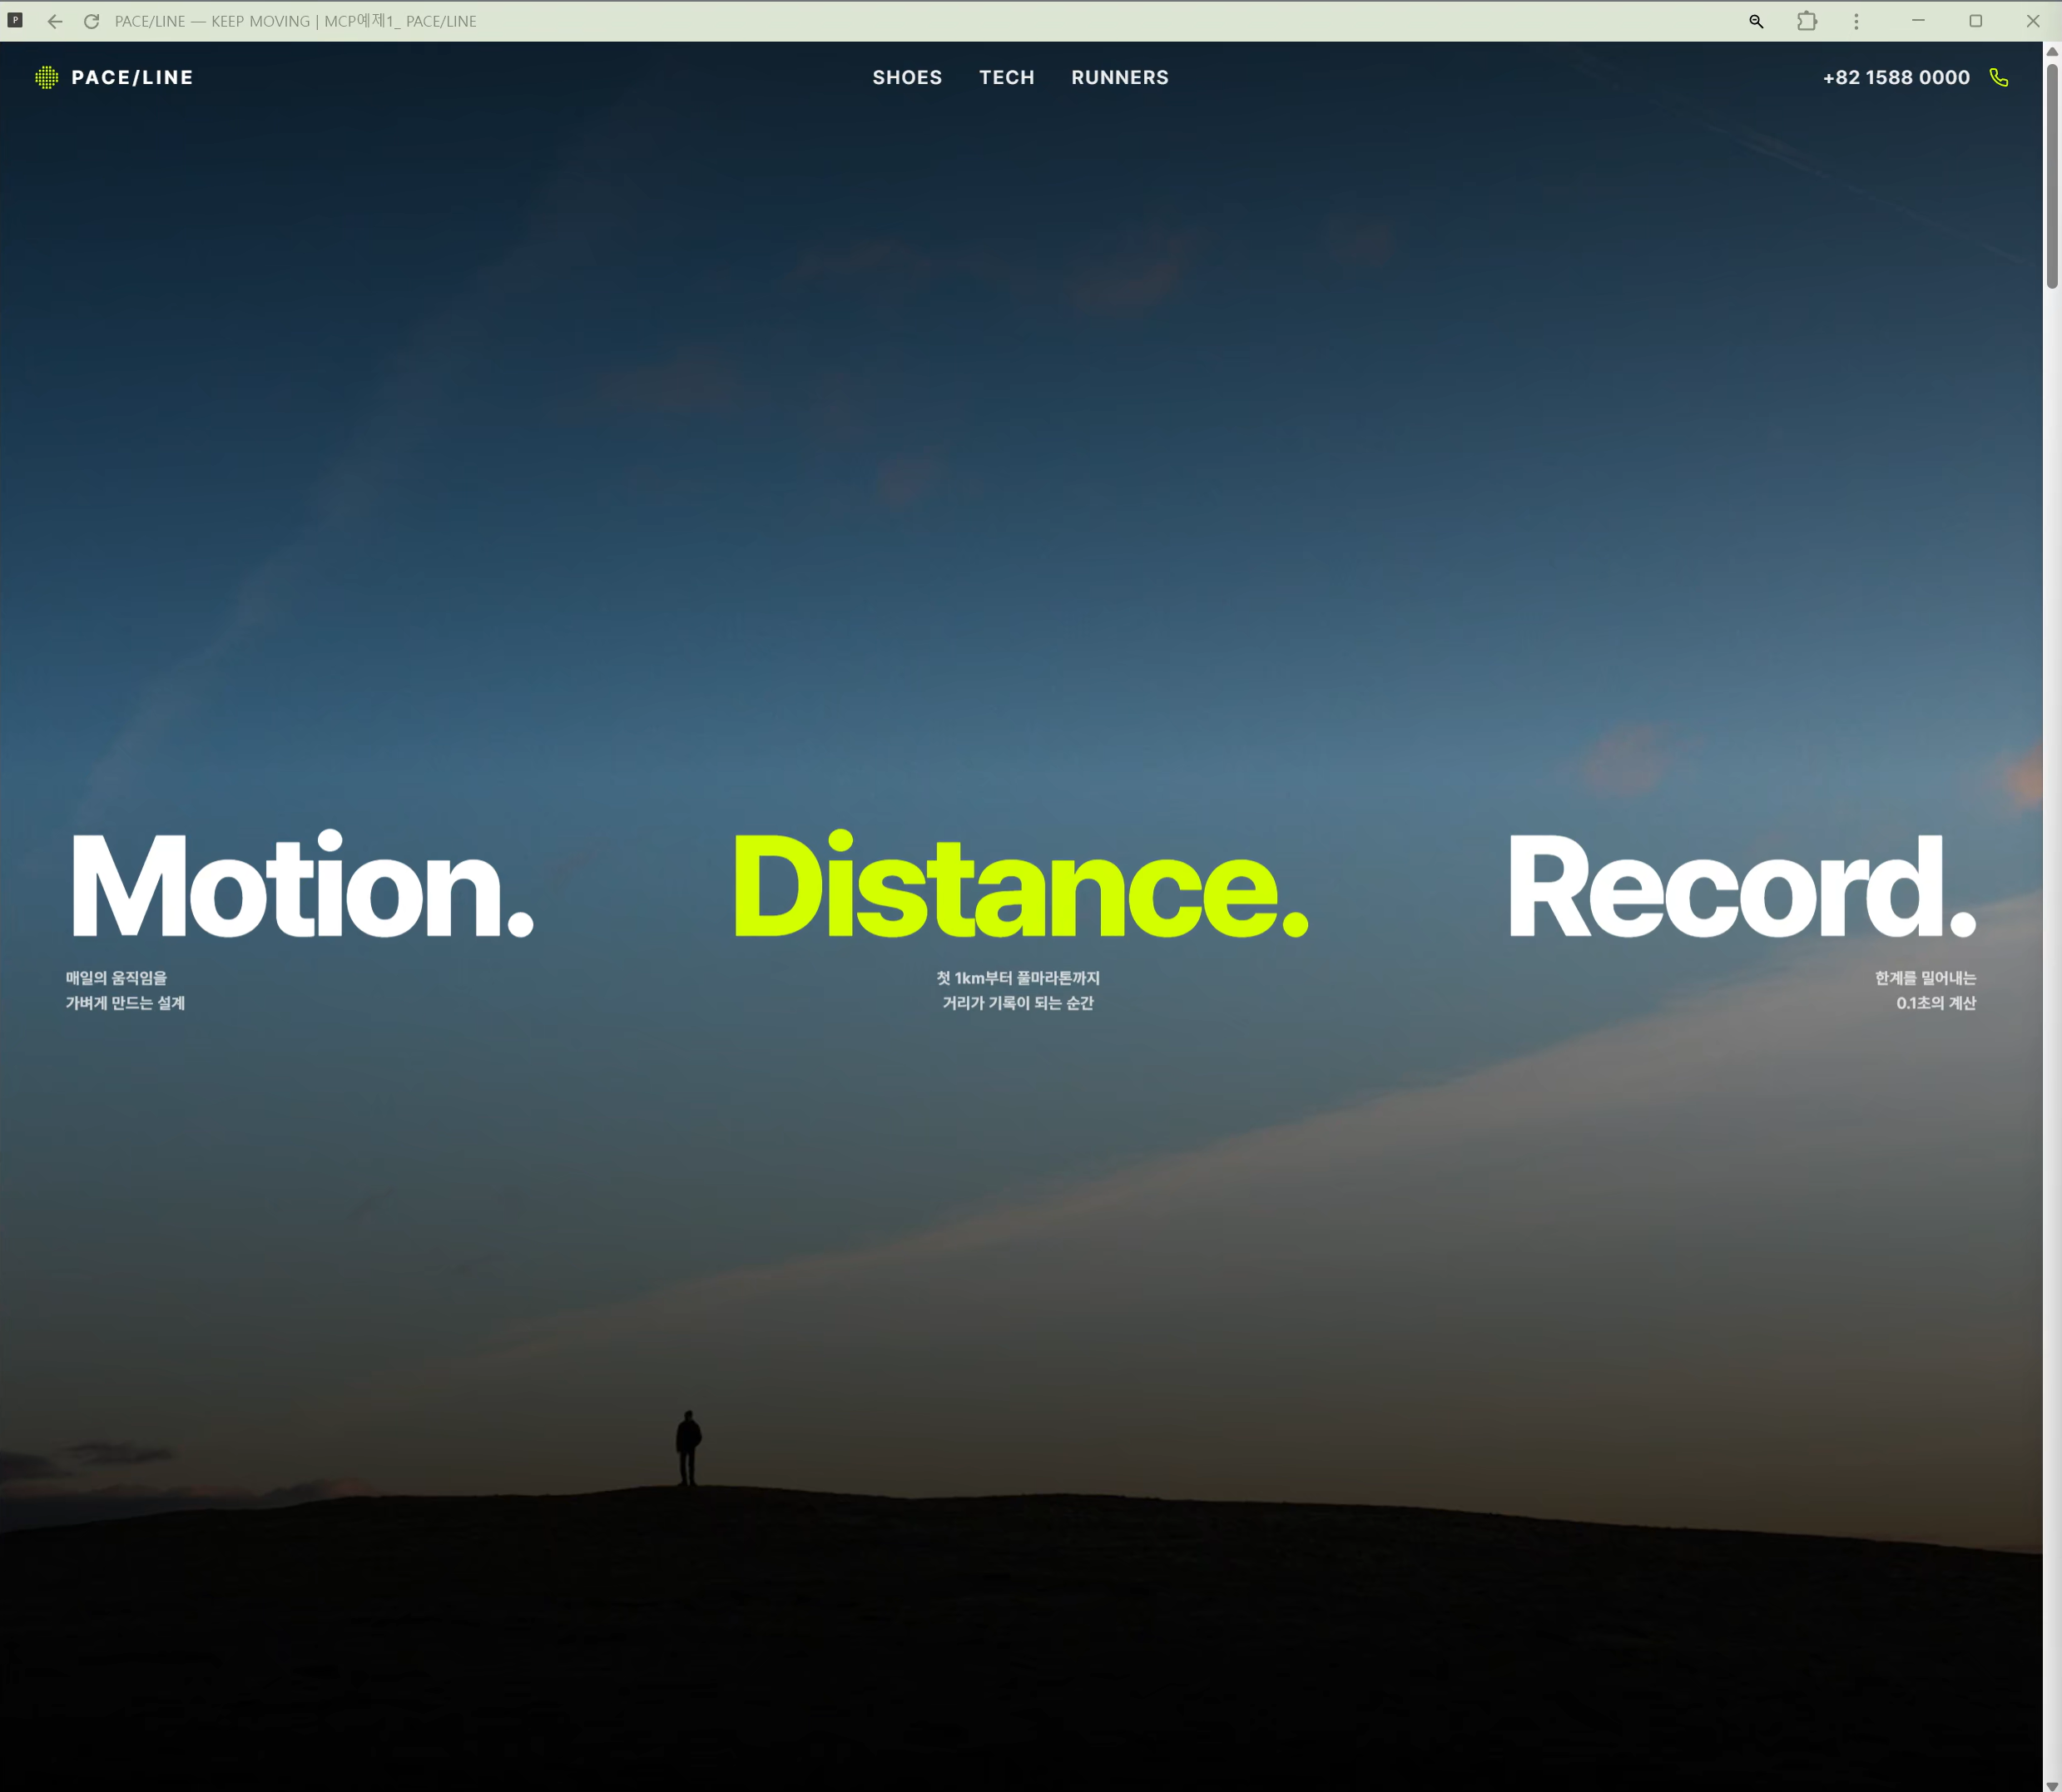This screenshot has height=1792, width=2062.
Task: Go back with the browser back arrow
Action: [55, 21]
